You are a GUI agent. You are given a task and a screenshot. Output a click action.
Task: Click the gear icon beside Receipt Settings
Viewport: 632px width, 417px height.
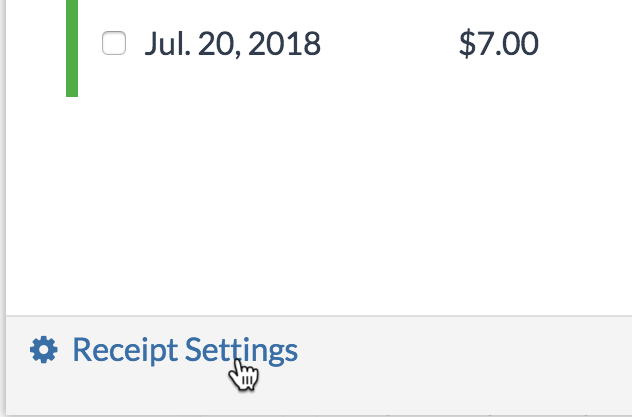tap(43, 350)
